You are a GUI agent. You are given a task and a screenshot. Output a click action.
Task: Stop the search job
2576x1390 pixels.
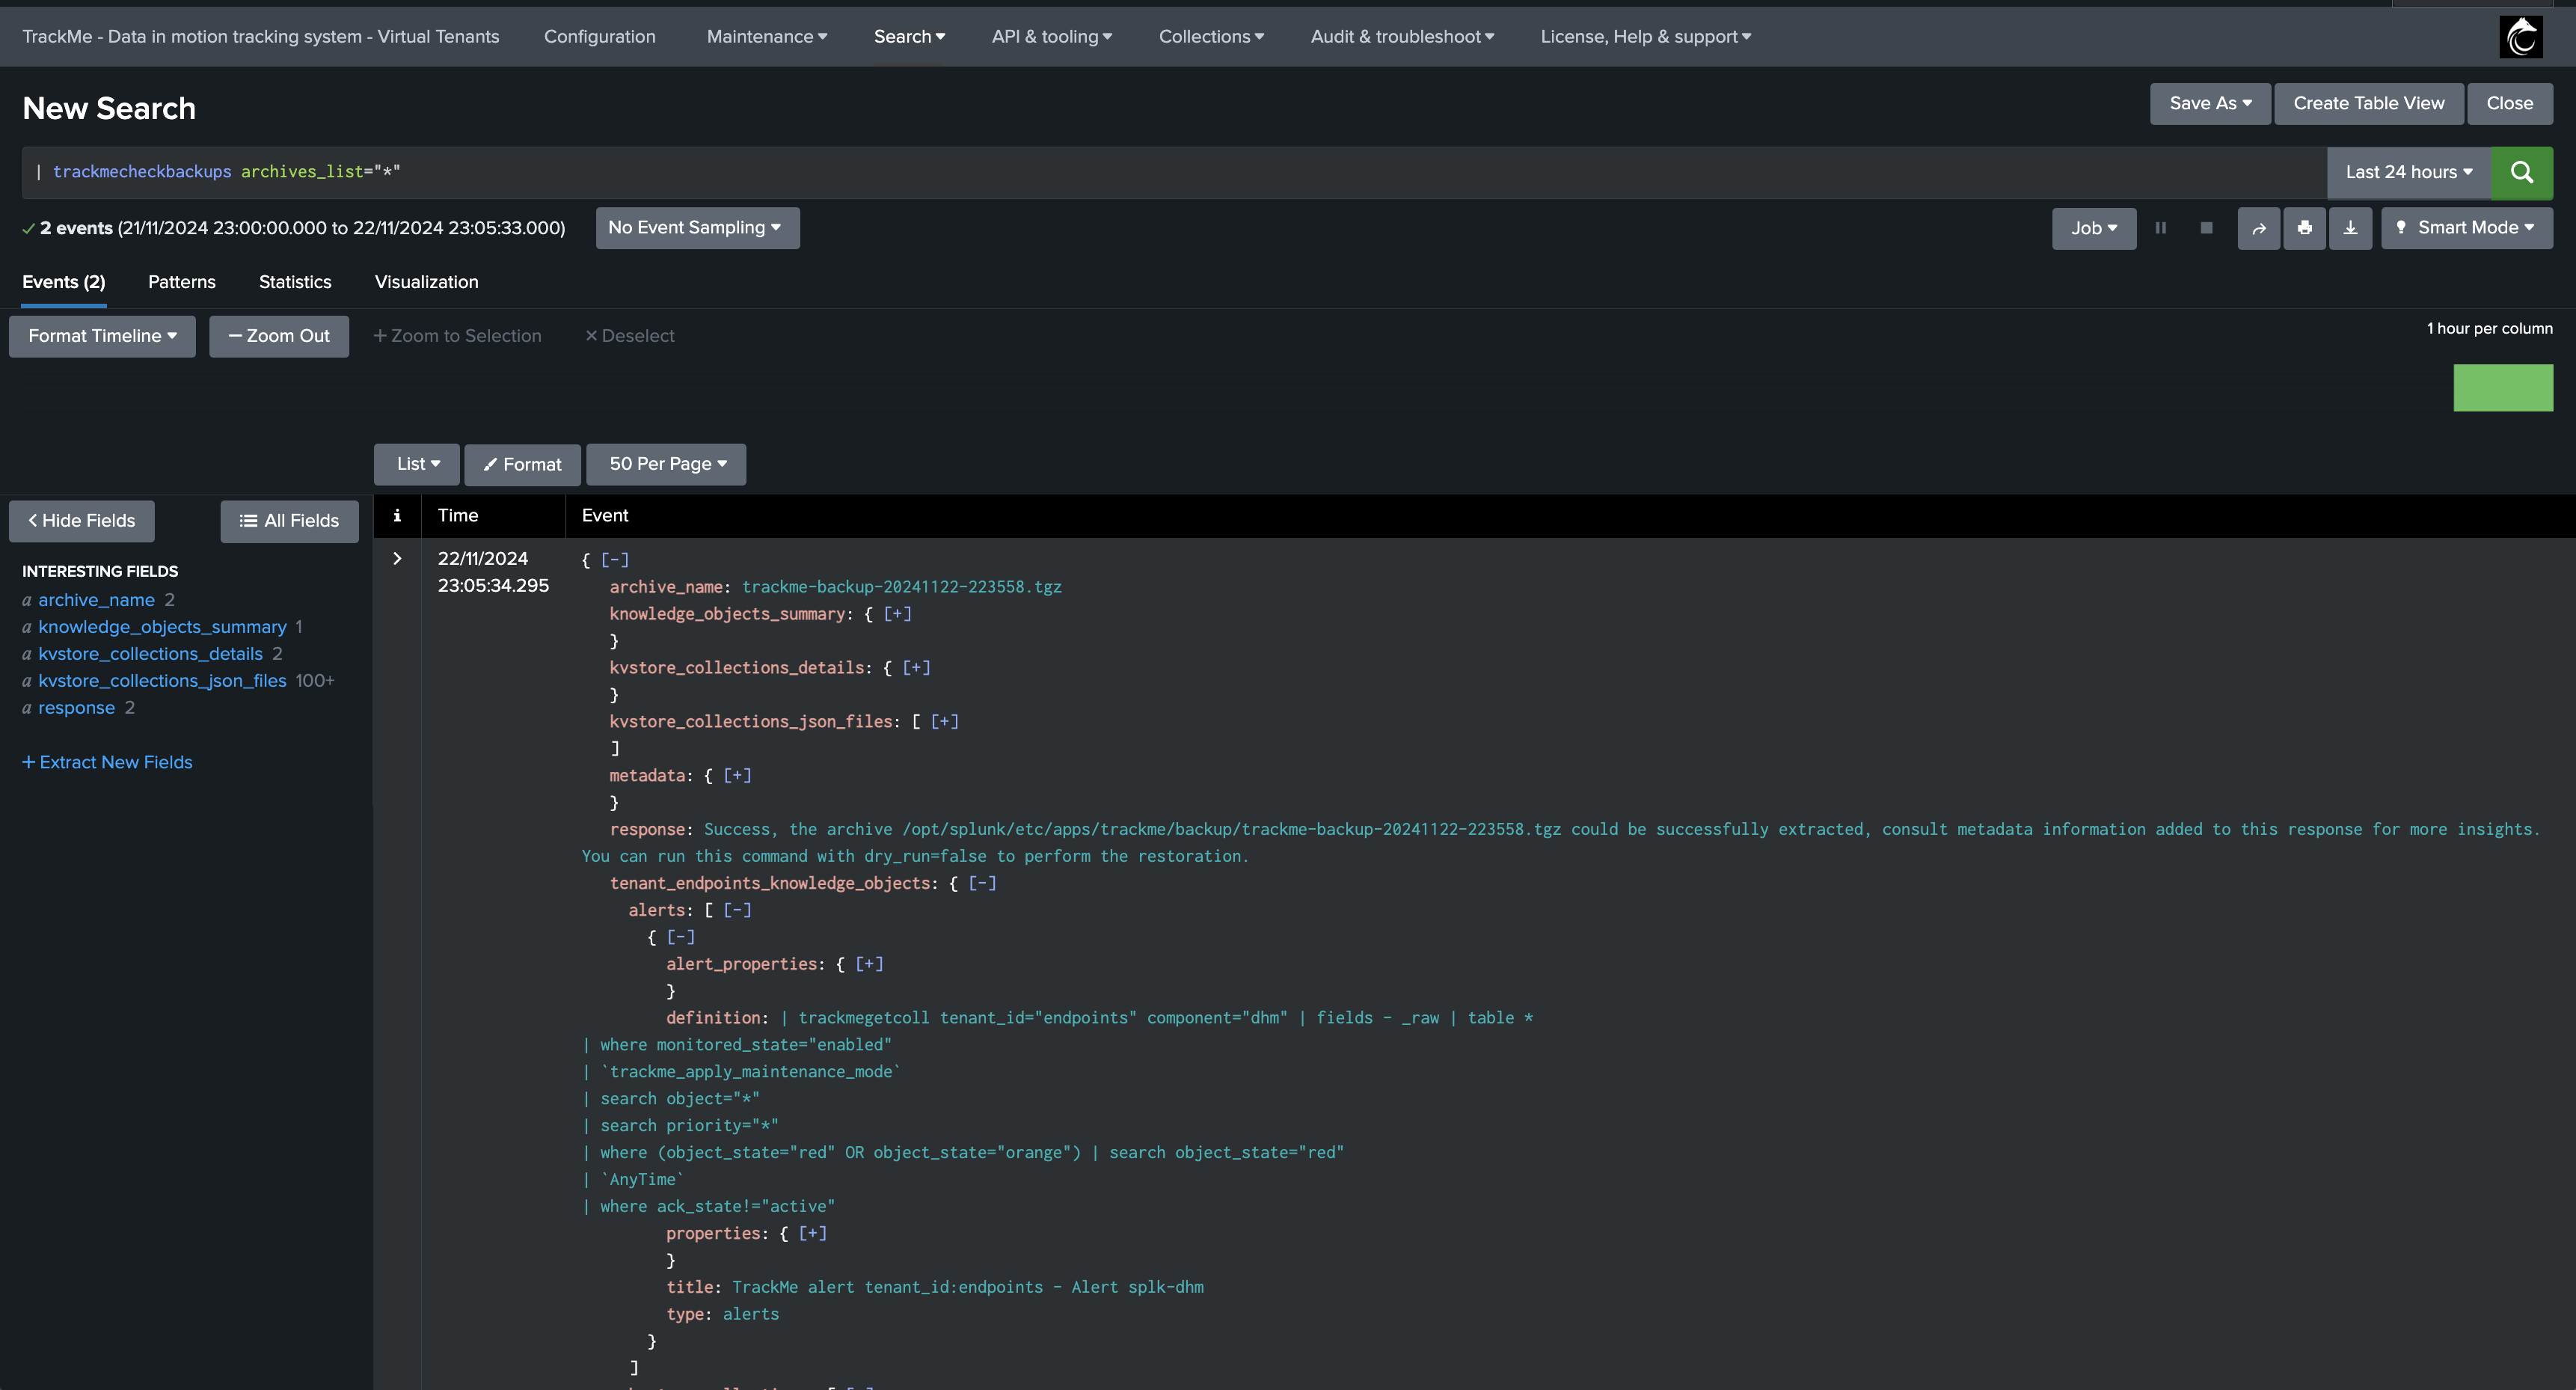tap(2206, 228)
